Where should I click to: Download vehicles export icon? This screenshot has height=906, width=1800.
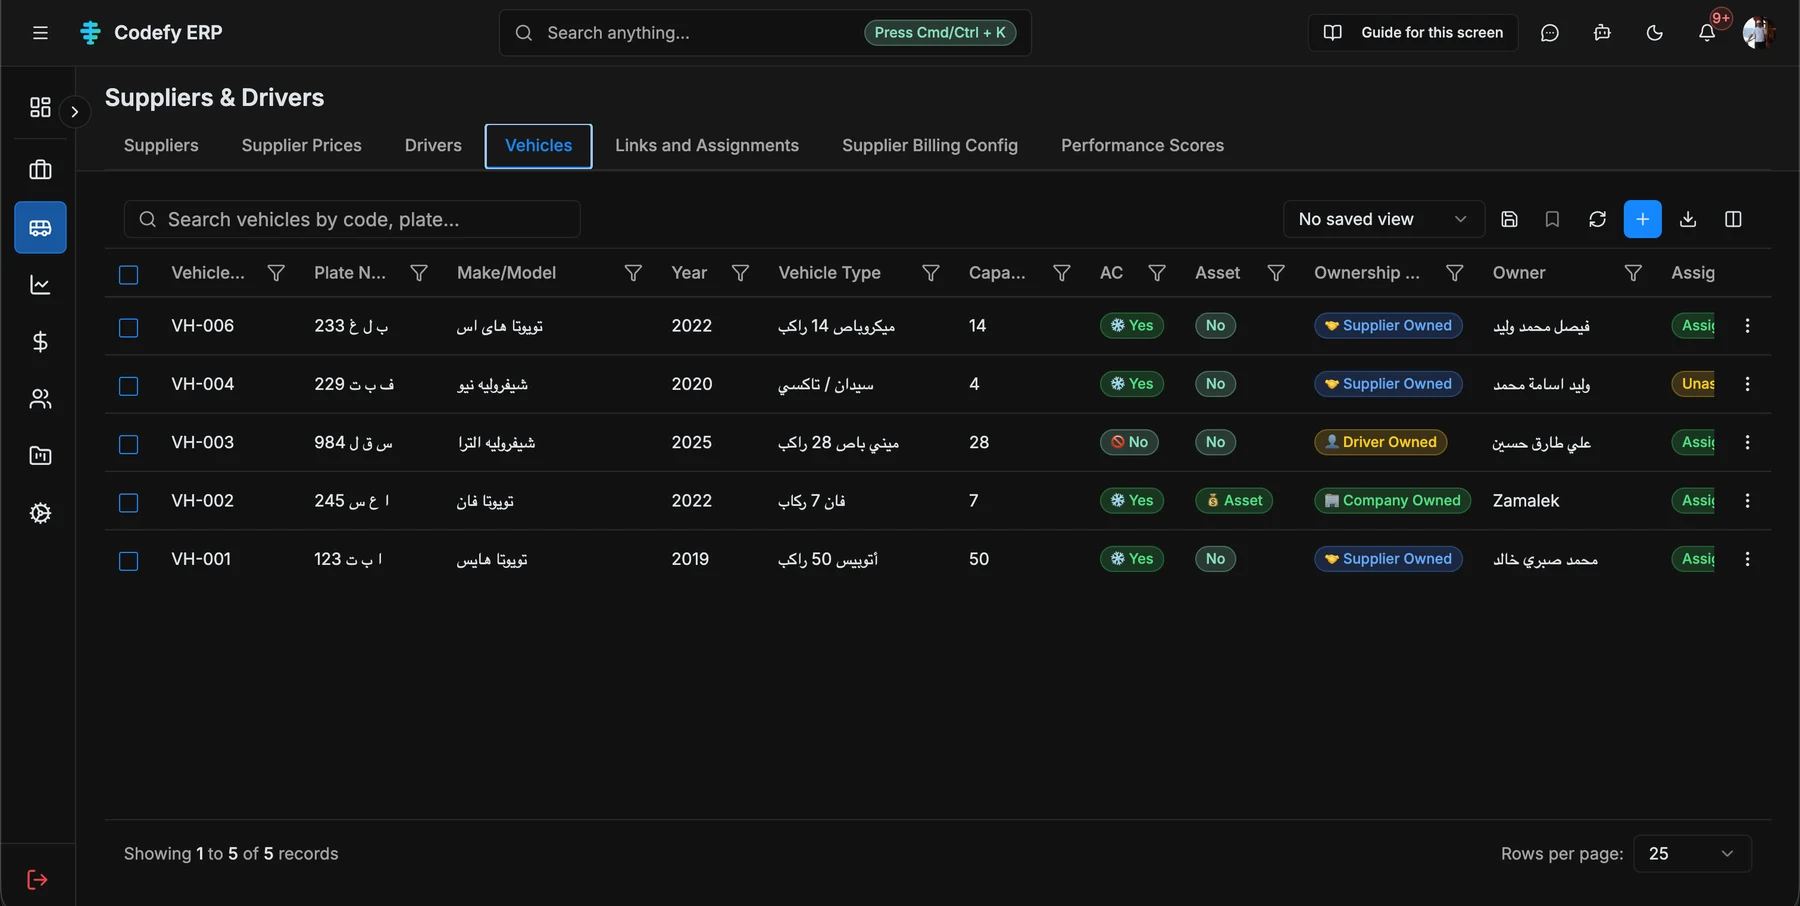pyautogui.click(x=1688, y=219)
